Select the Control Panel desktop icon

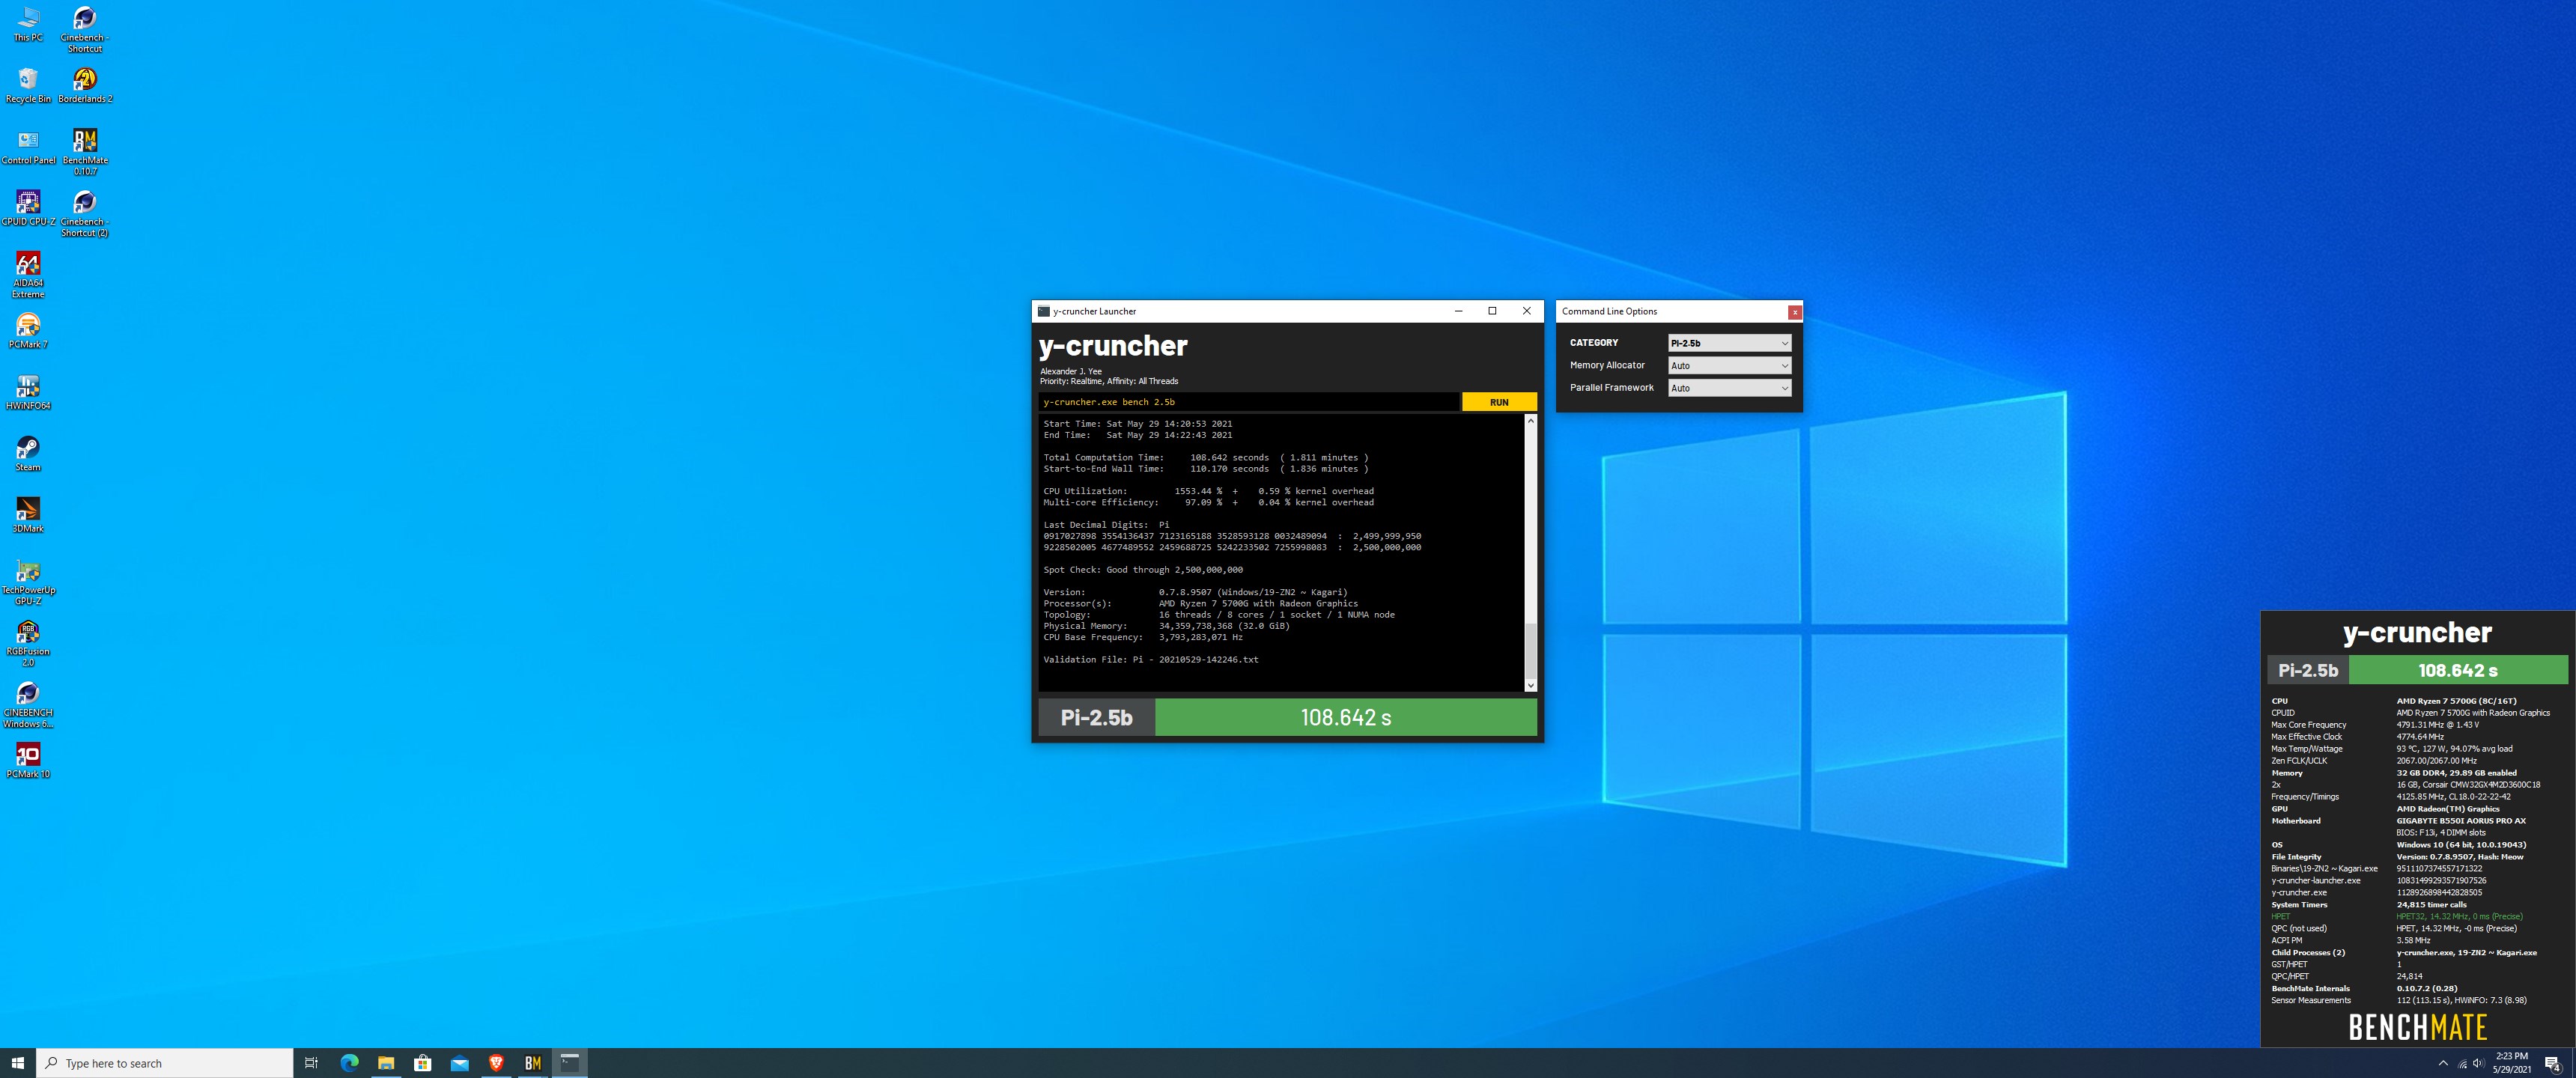click(x=28, y=147)
